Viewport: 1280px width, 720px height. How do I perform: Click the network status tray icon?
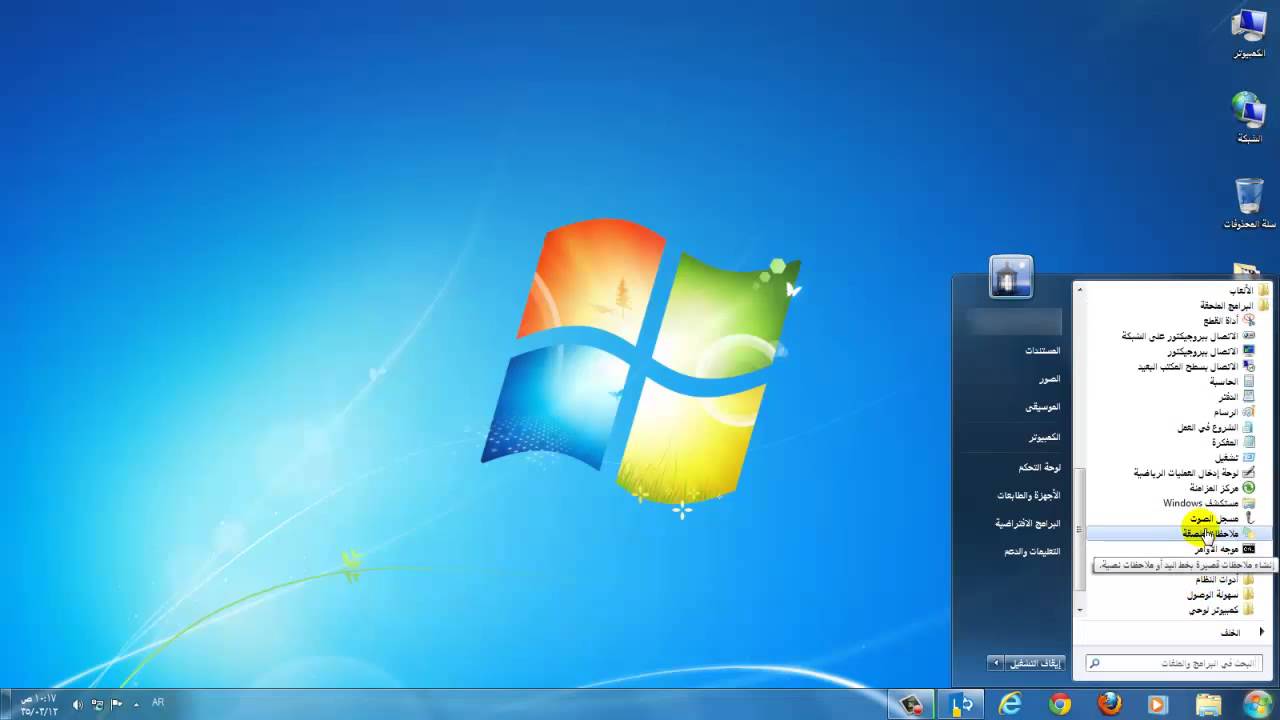click(98, 704)
